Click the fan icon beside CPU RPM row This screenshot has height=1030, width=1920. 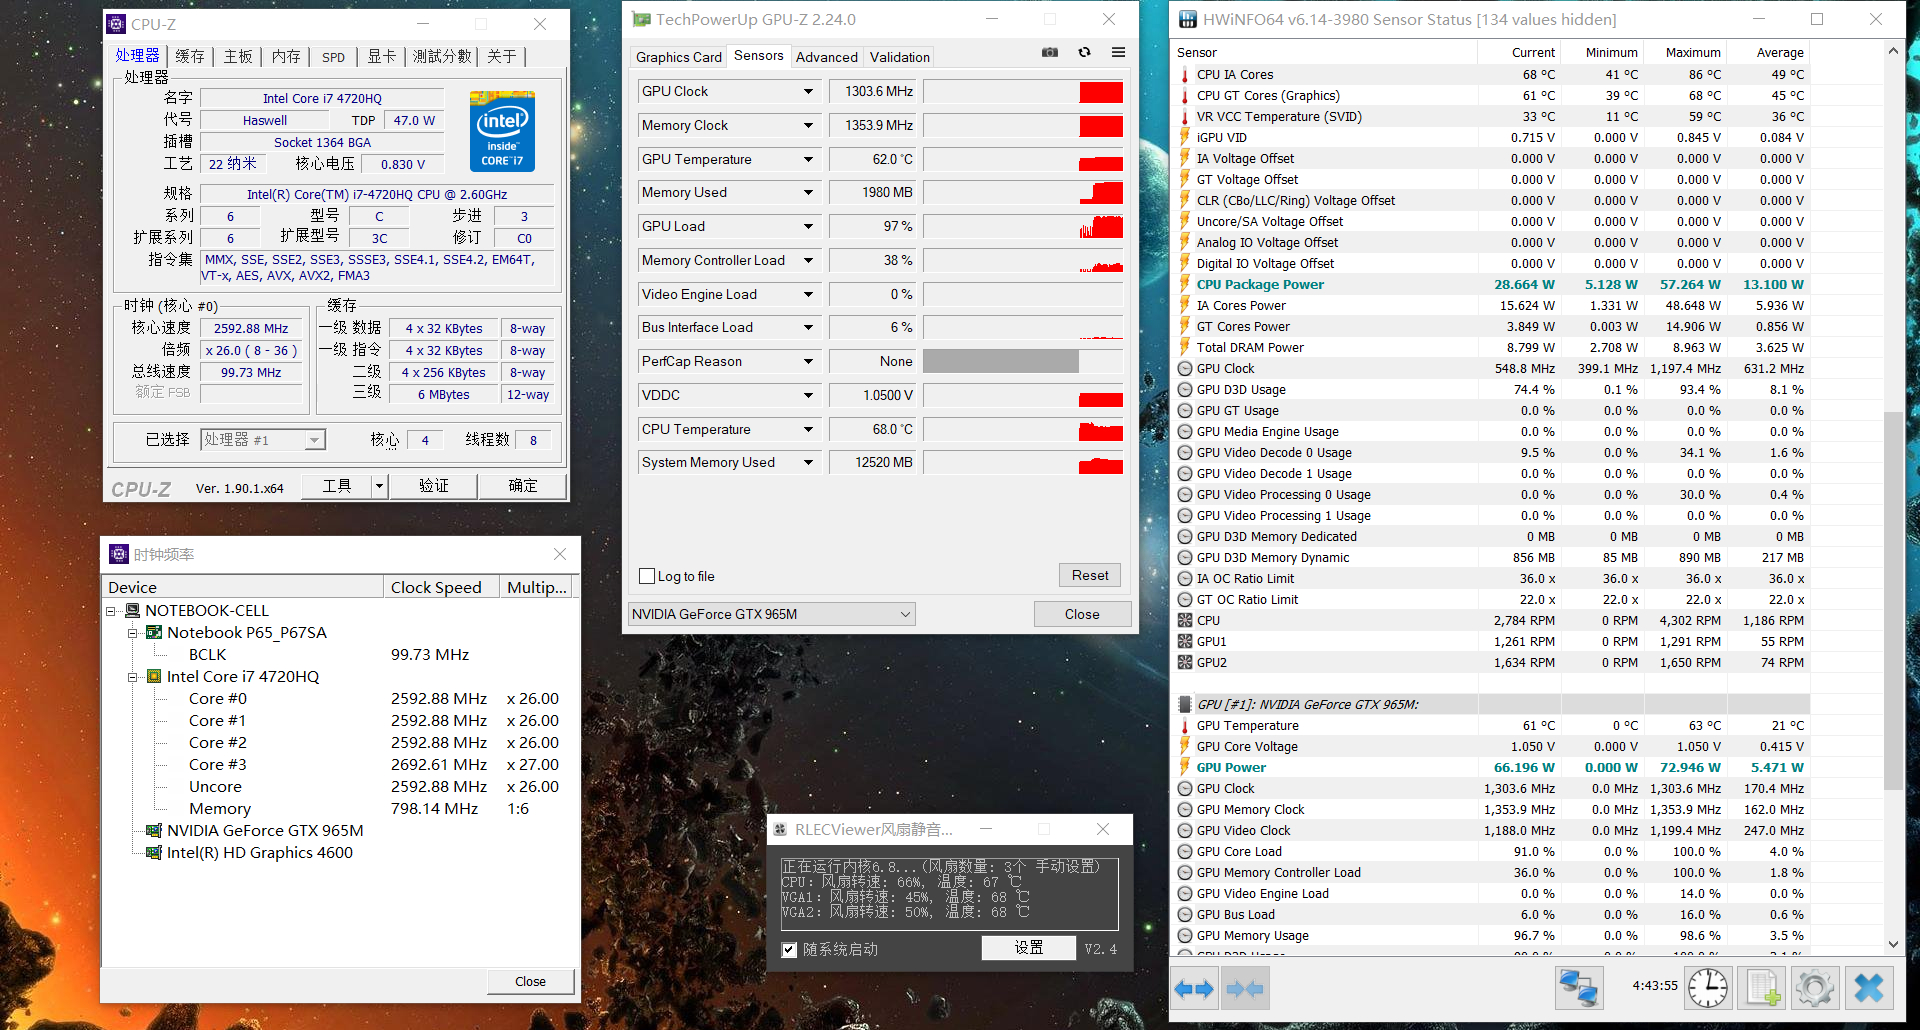click(1185, 620)
